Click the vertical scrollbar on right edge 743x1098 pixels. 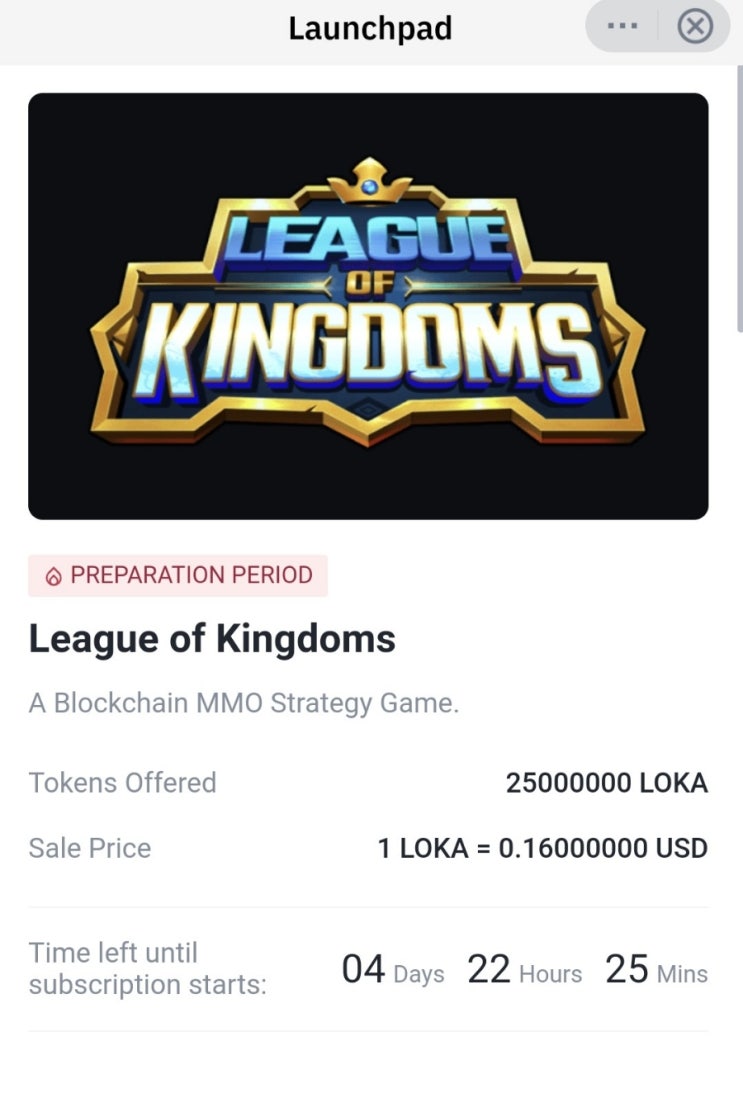pyautogui.click(x=739, y=198)
